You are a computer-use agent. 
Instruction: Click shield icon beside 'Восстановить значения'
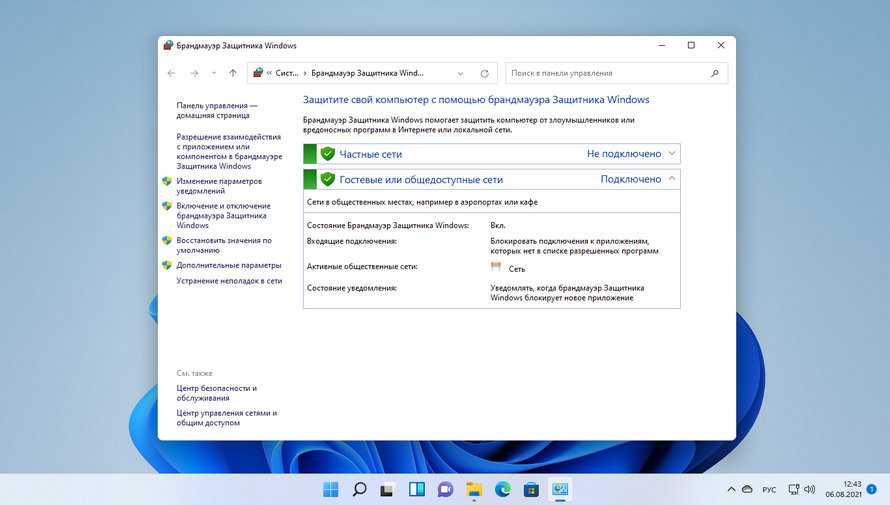pyautogui.click(x=167, y=240)
